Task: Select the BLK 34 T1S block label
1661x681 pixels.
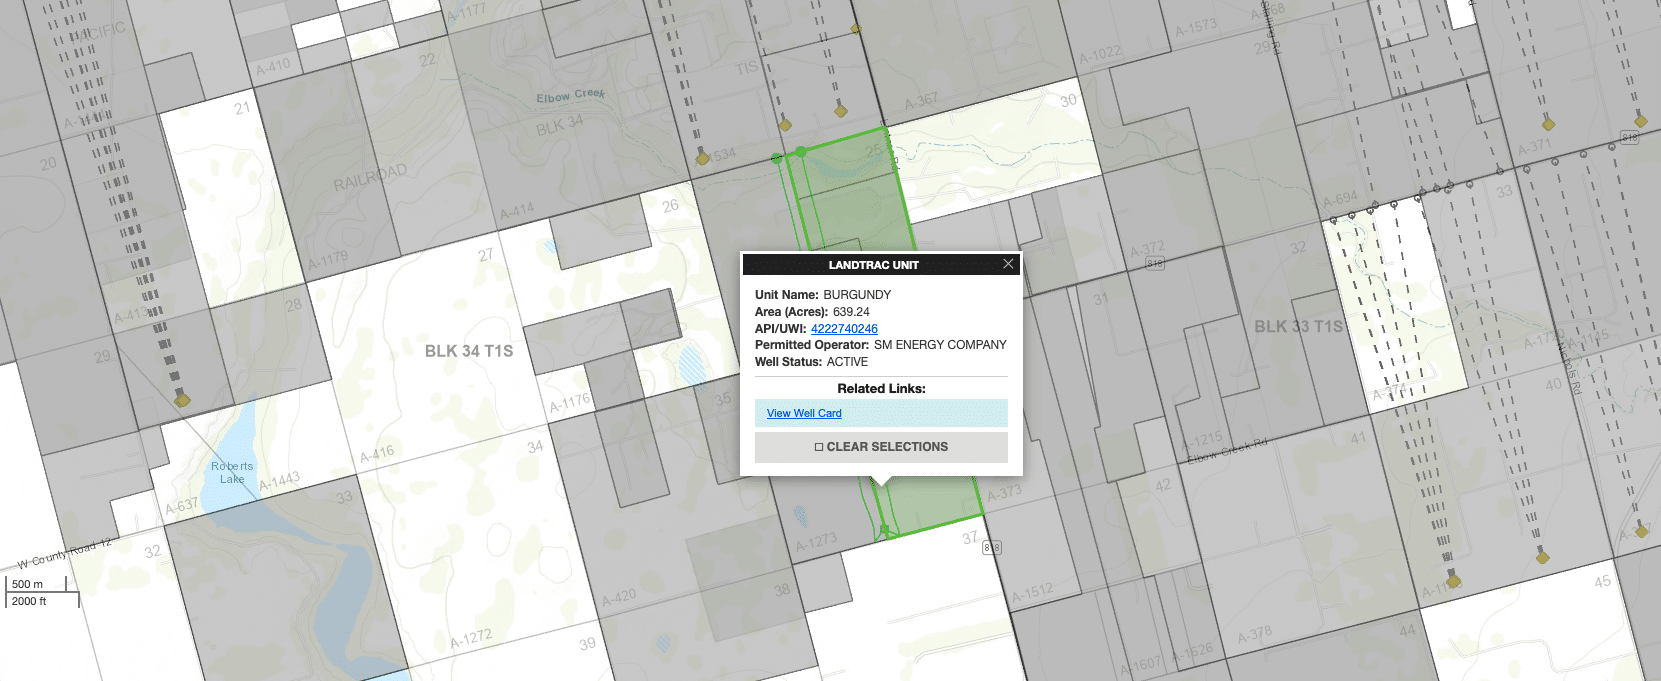Action: coord(468,351)
